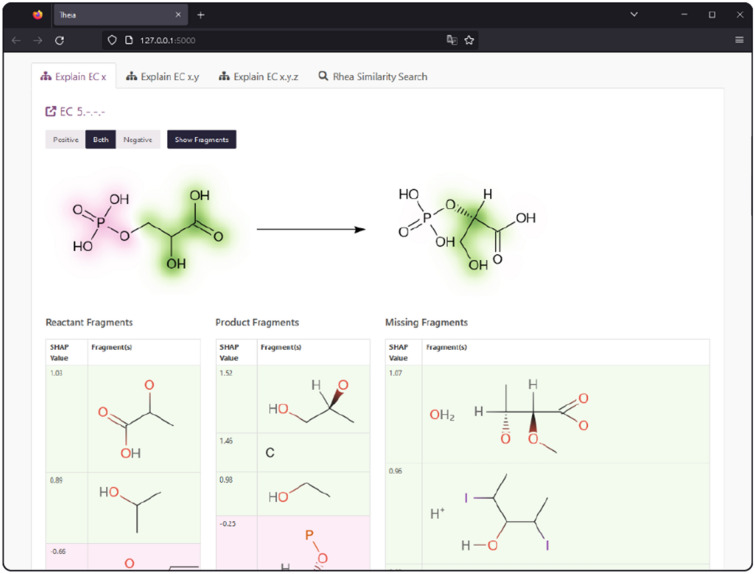
Task: Close the Thea browser tab
Action: point(179,15)
